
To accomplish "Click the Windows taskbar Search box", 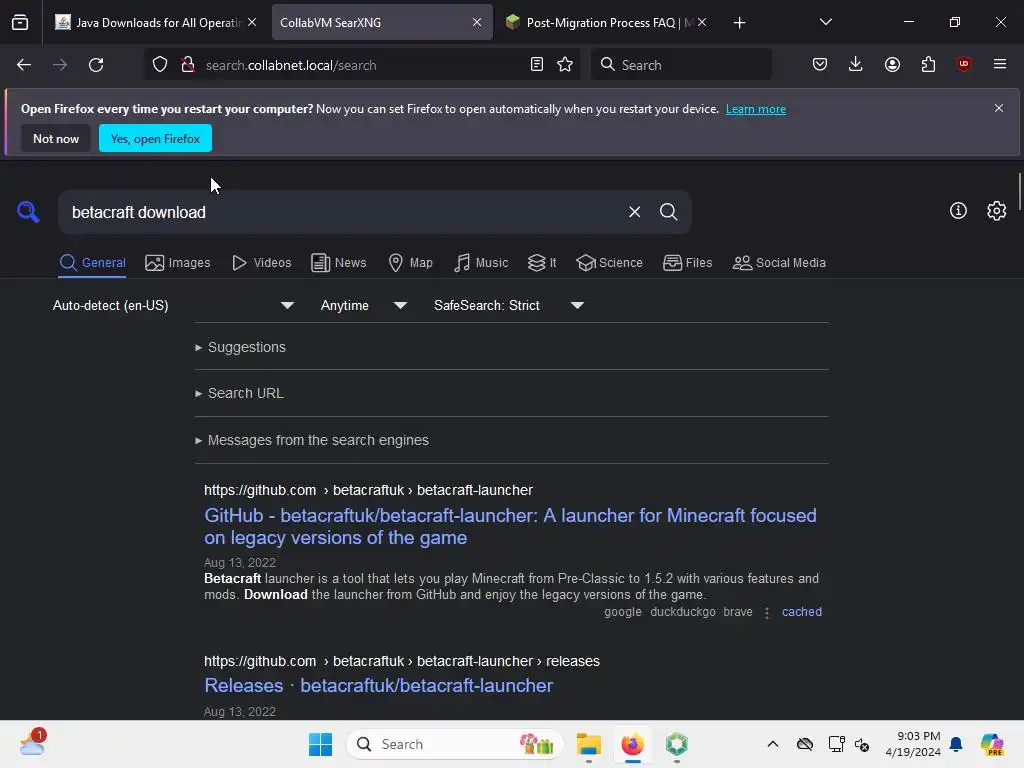I will 455,744.
